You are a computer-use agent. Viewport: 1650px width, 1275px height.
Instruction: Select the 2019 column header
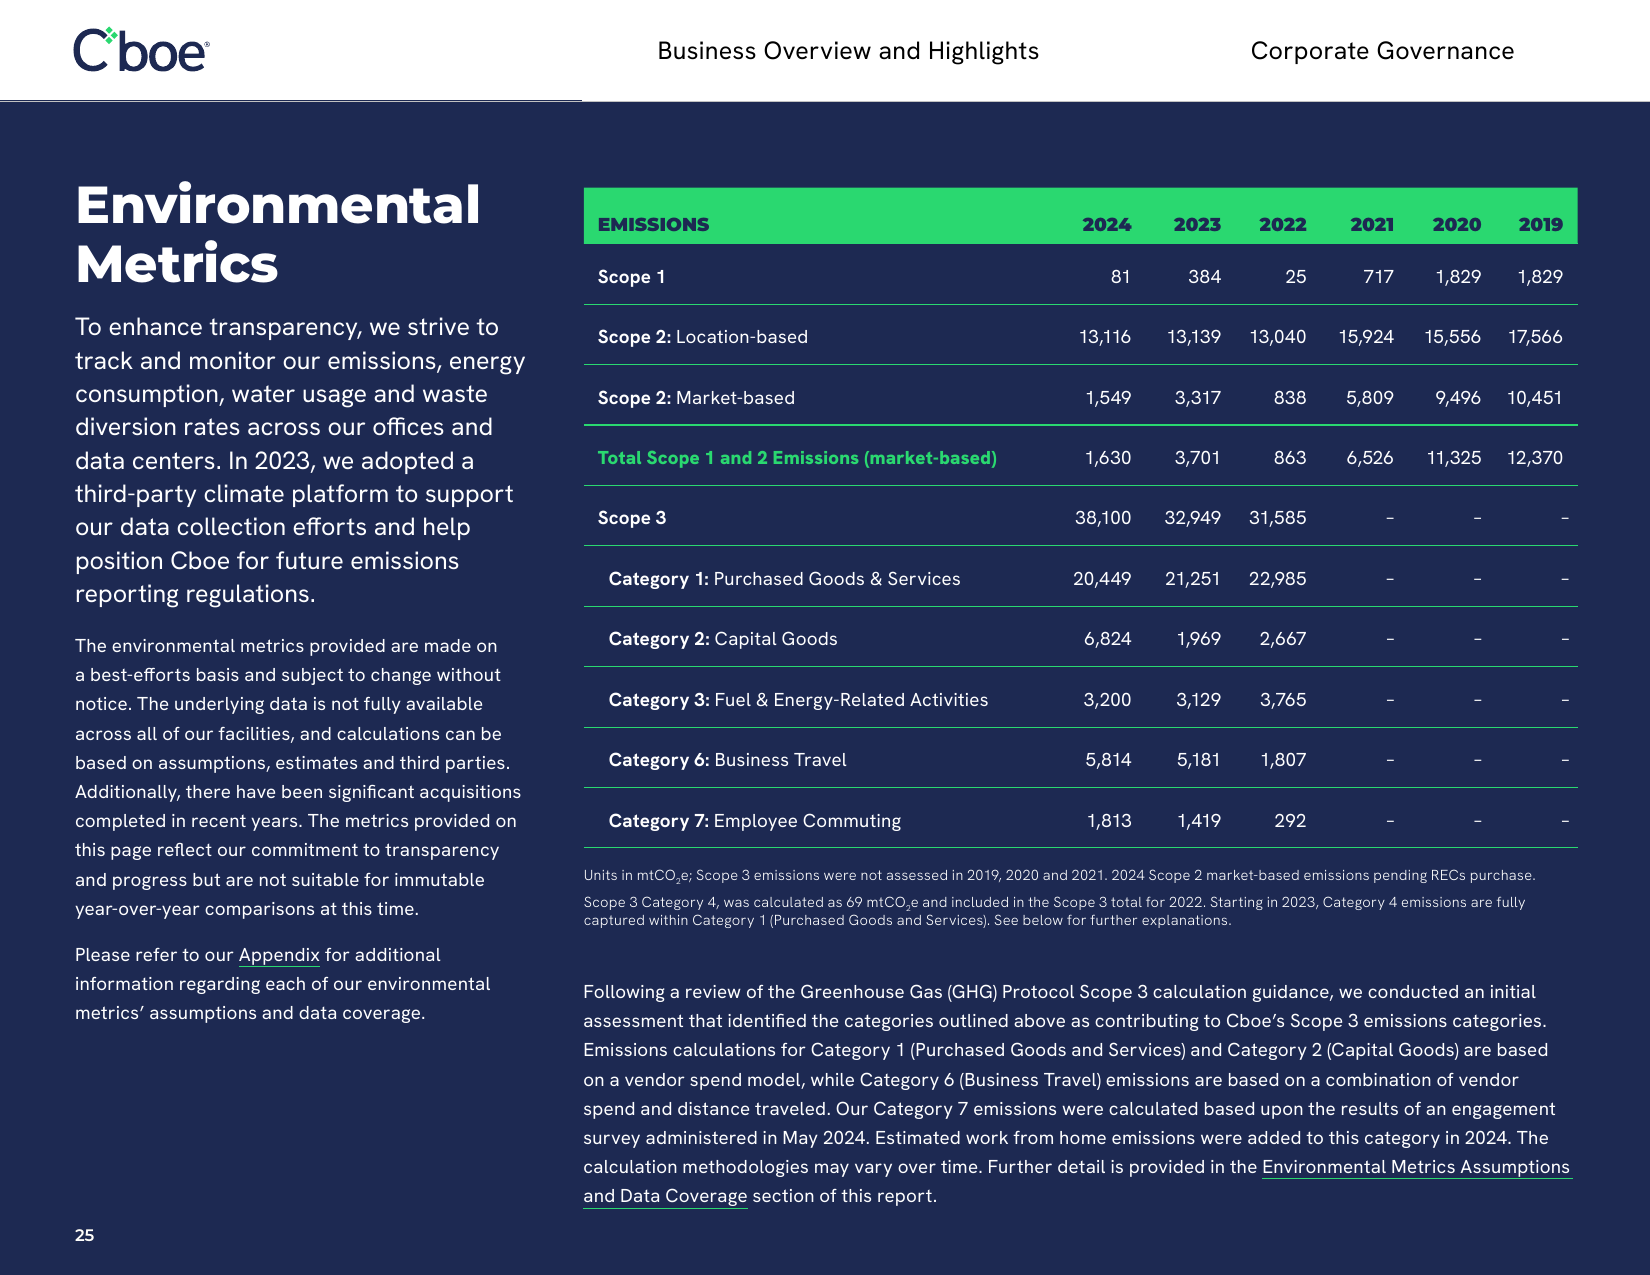coord(1540,224)
